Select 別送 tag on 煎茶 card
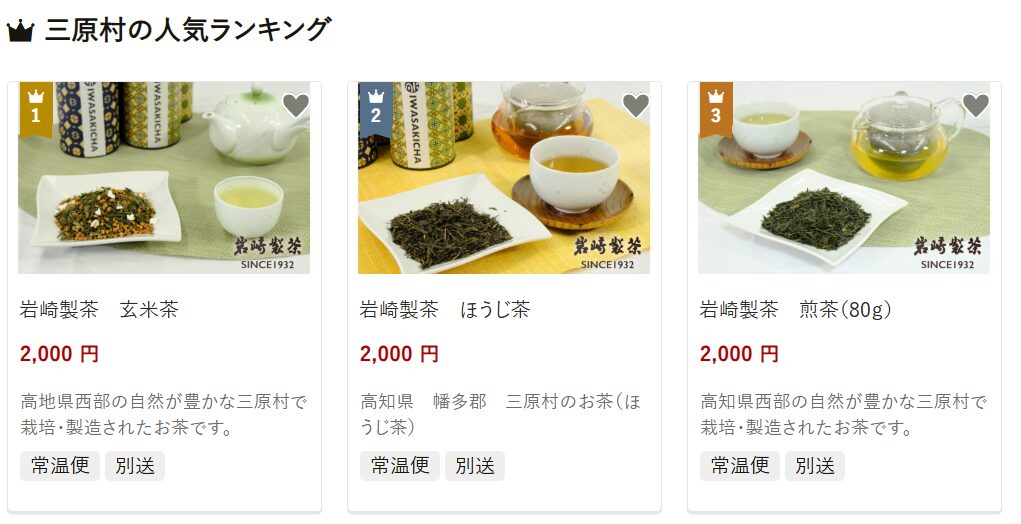Viewport: 1021px width, 524px height. 815,466
